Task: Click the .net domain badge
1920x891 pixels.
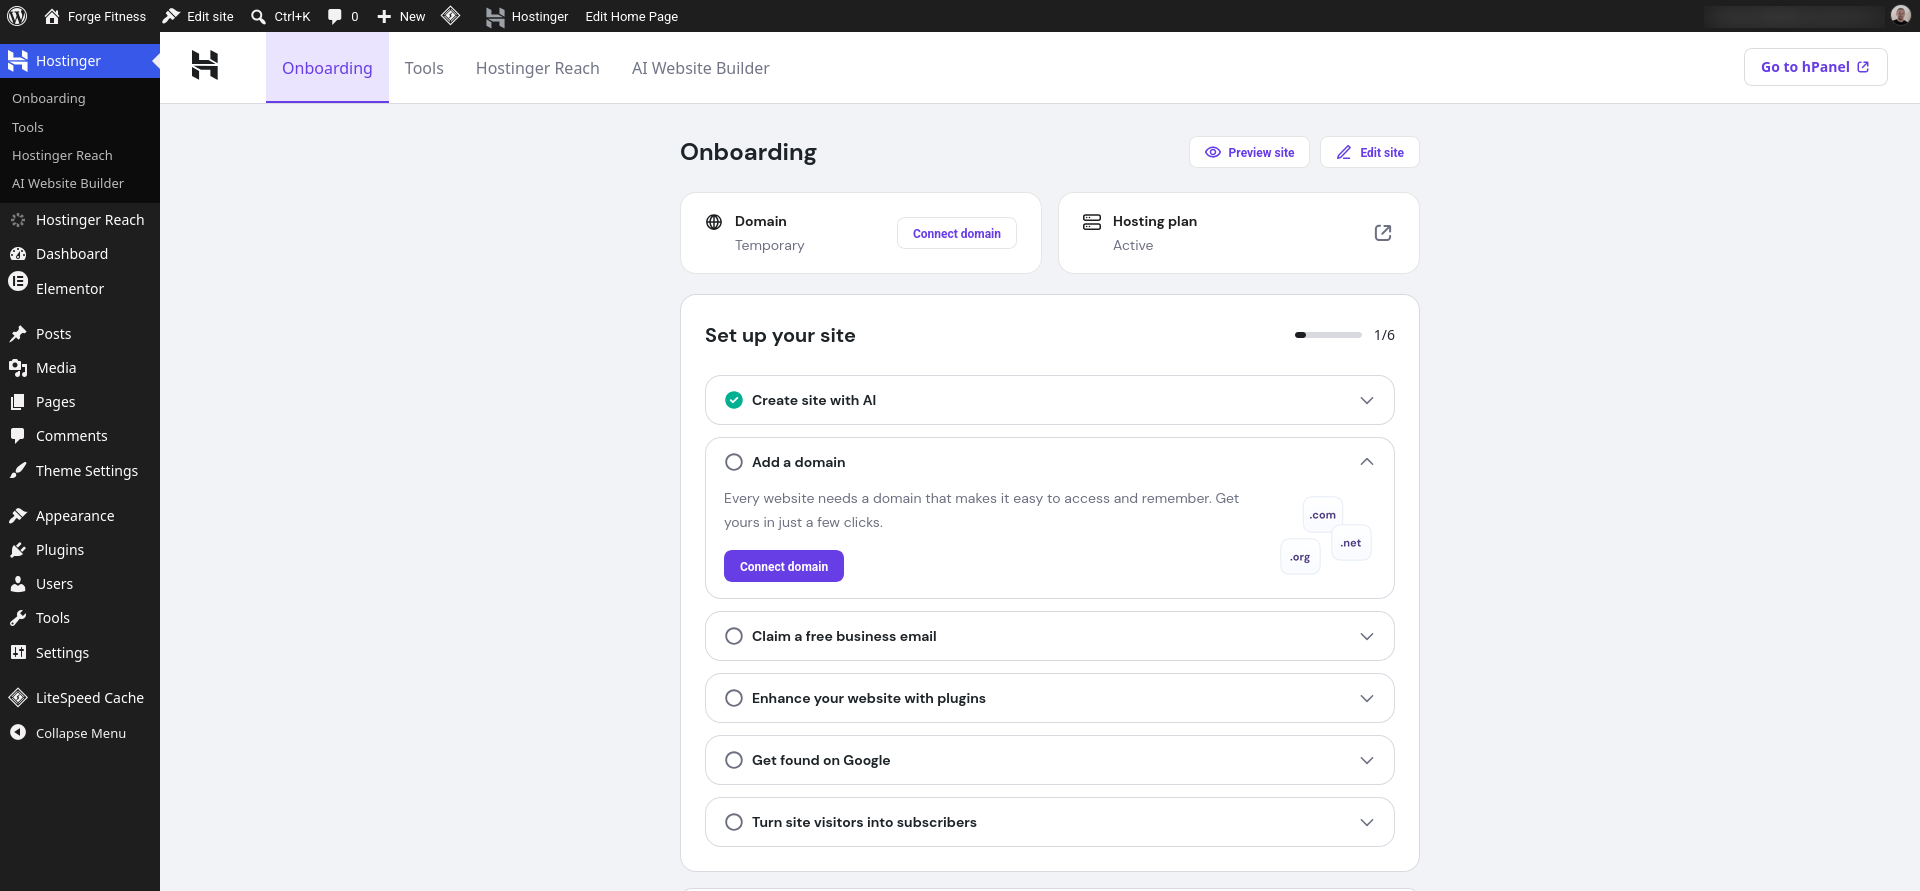Action: [1351, 543]
